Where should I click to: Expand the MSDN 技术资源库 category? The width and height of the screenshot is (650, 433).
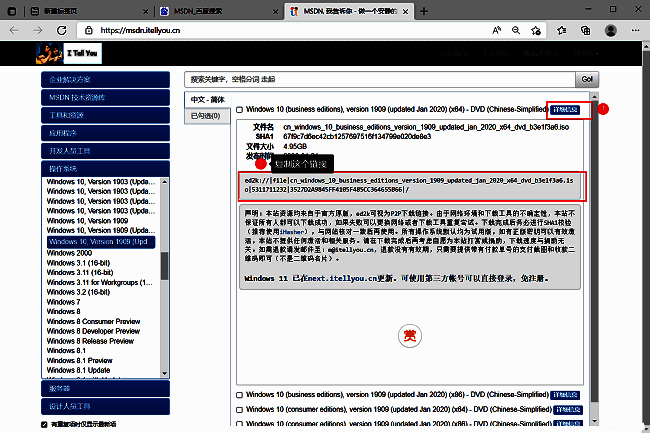pyautogui.click(x=105, y=97)
